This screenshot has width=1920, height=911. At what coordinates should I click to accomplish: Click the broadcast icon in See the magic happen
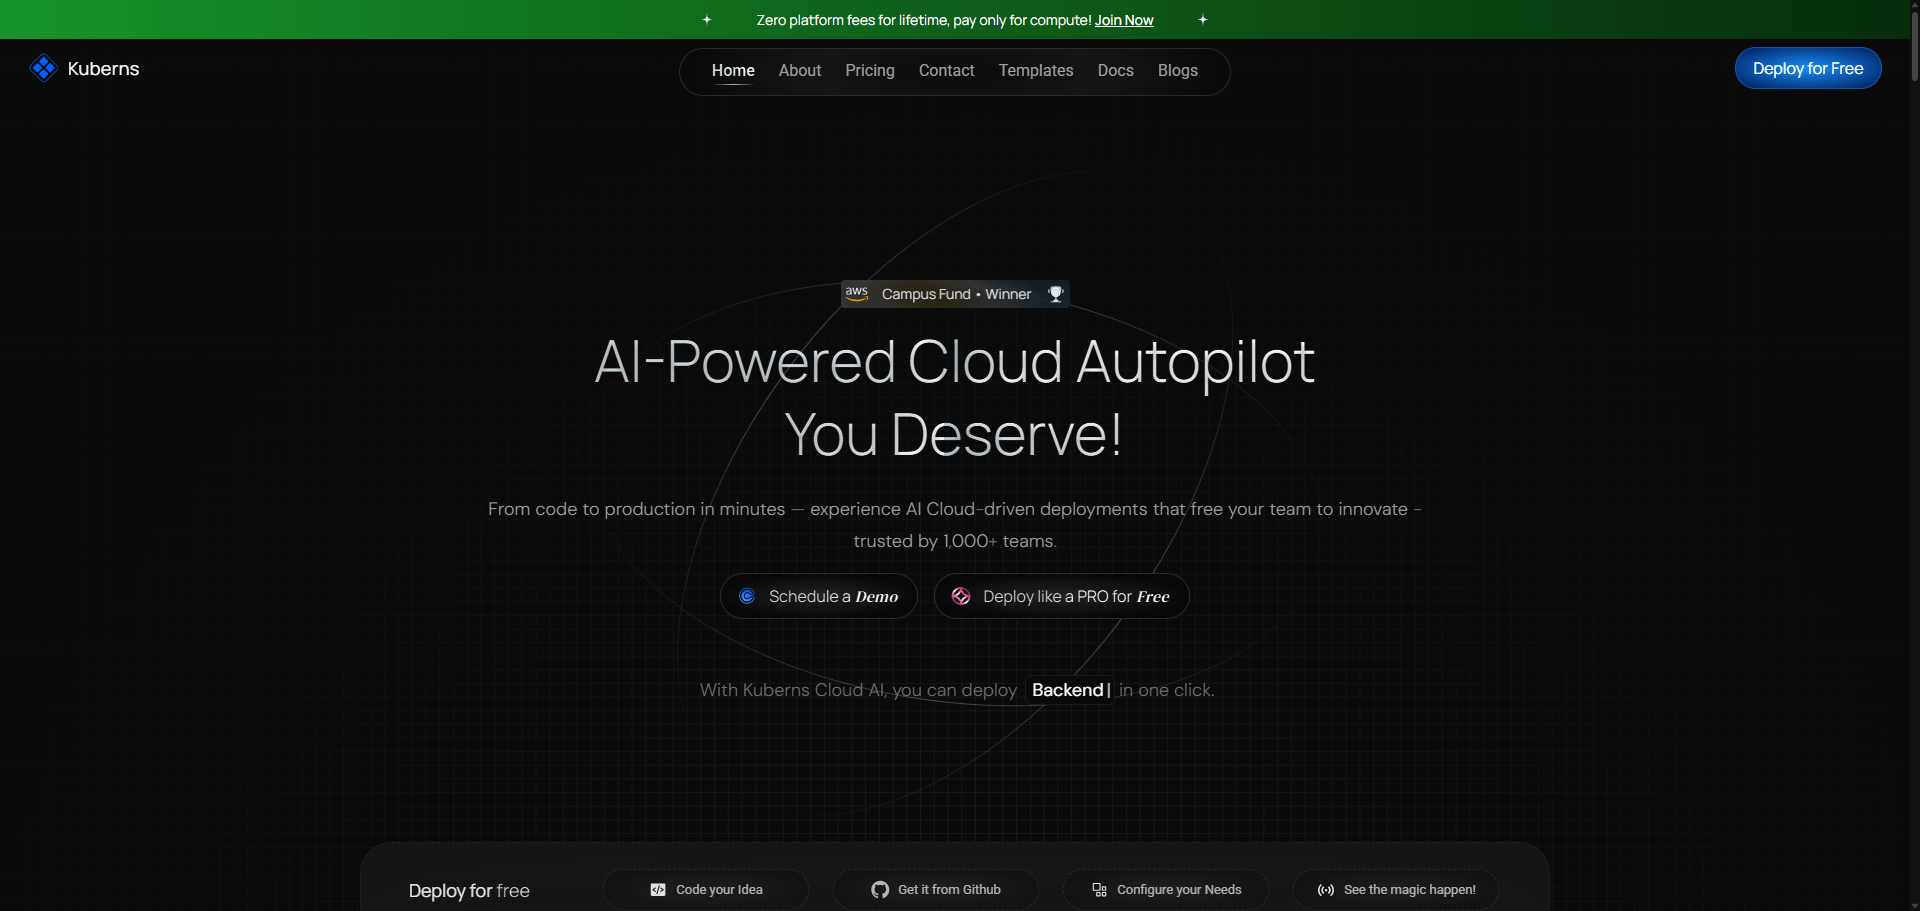click(1326, 889)
